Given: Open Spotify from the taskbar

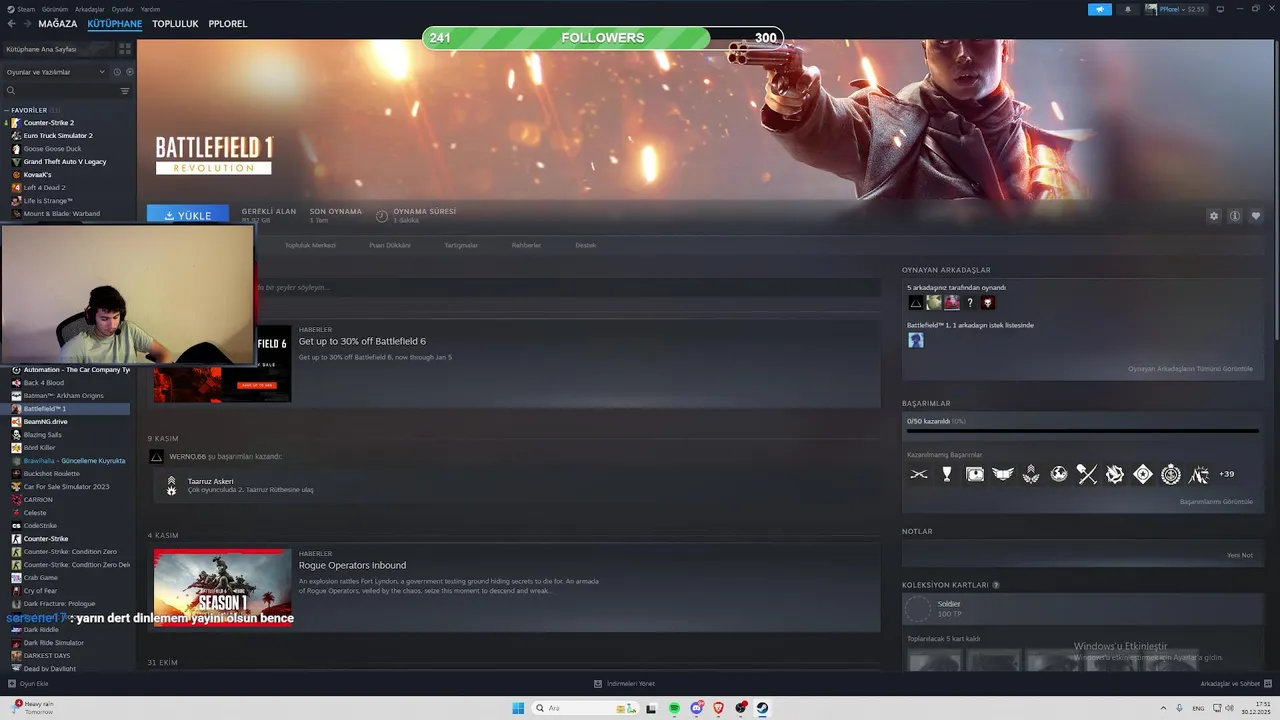Looking at the screenshot, I should tap(674, 708).
